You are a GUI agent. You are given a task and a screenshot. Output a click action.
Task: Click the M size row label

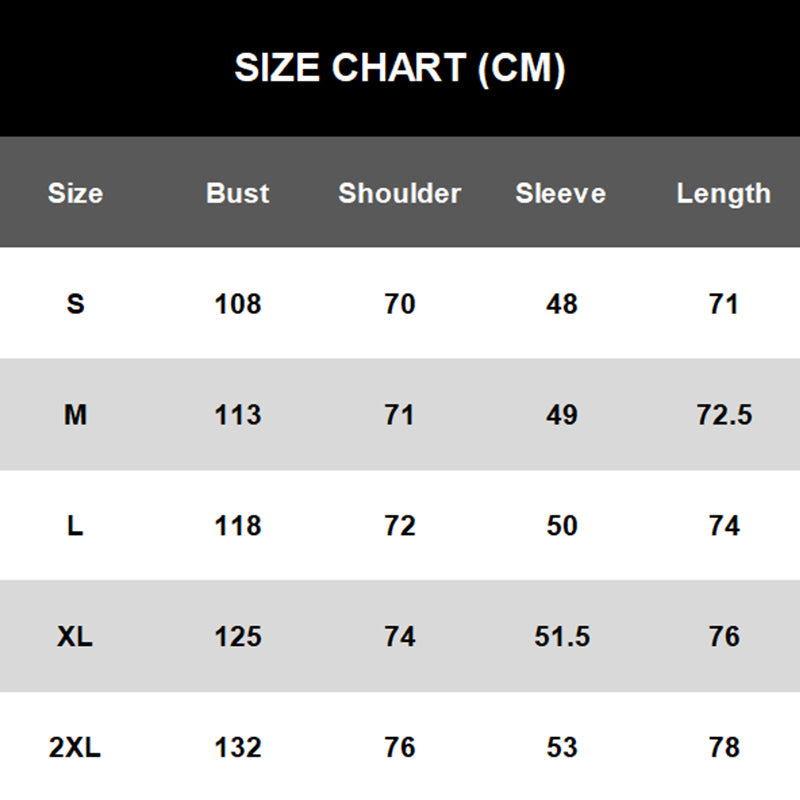[x=75, y=415]
